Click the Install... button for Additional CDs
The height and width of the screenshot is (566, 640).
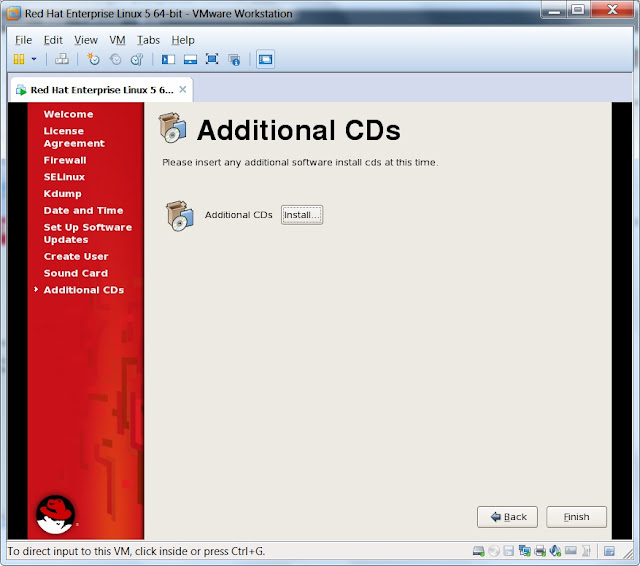point(302,215)
